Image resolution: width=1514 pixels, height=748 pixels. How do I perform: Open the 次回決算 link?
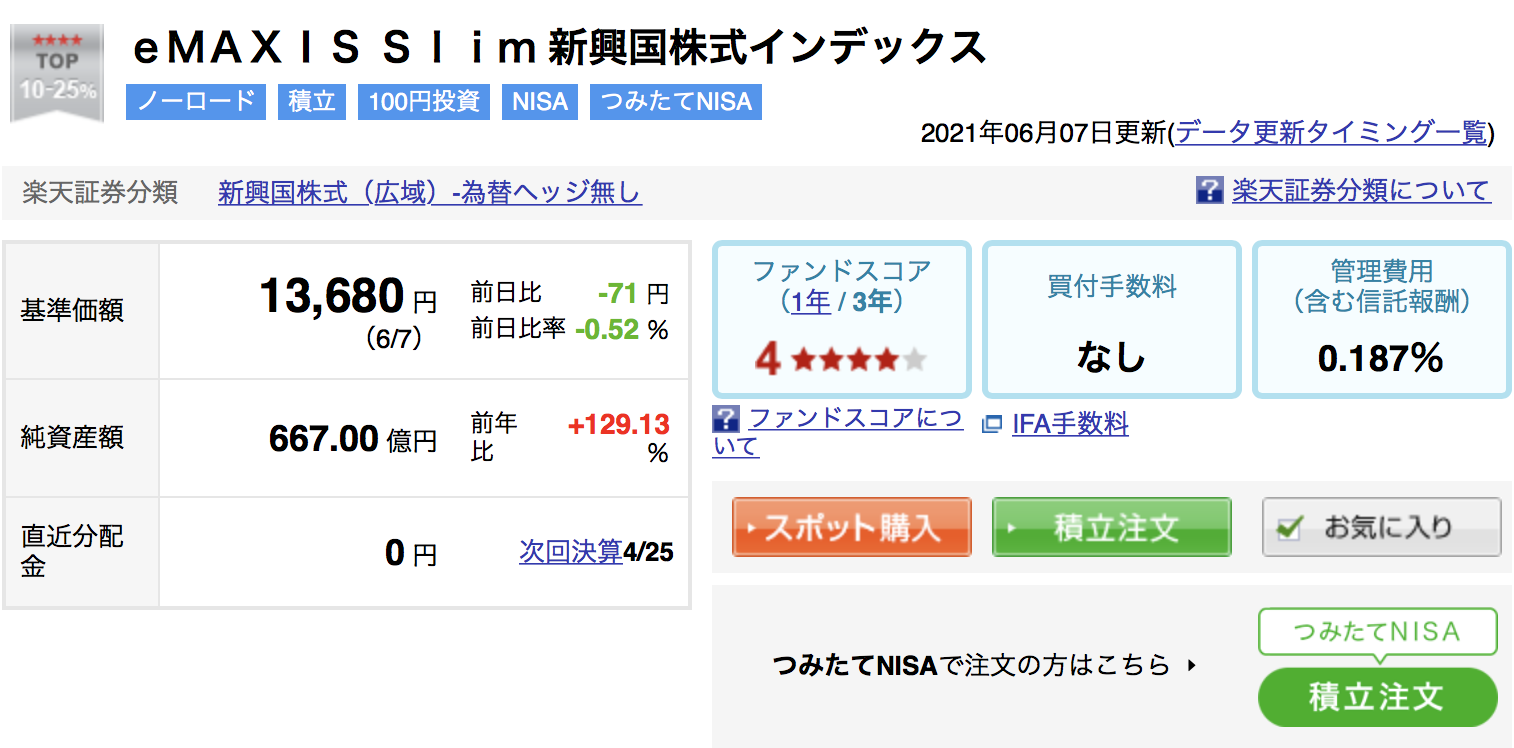tap(571, 552)
